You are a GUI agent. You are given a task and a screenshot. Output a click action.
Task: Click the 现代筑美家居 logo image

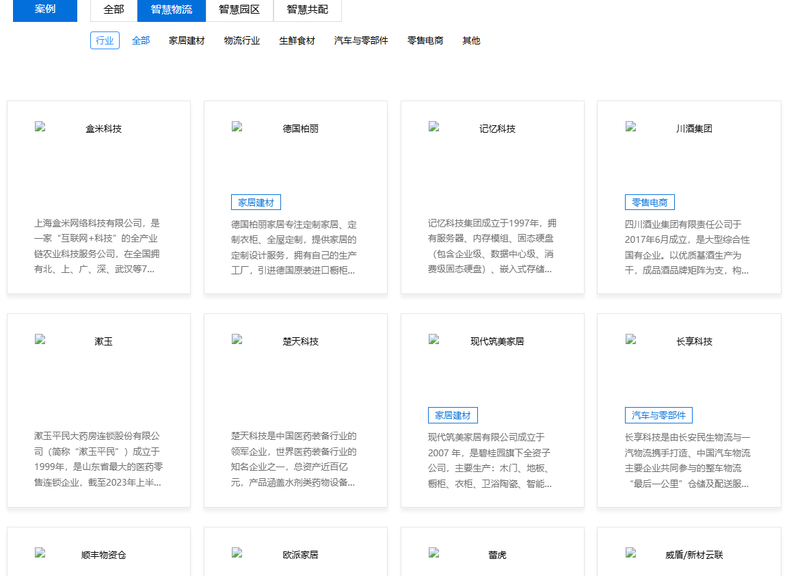[491, 341]
